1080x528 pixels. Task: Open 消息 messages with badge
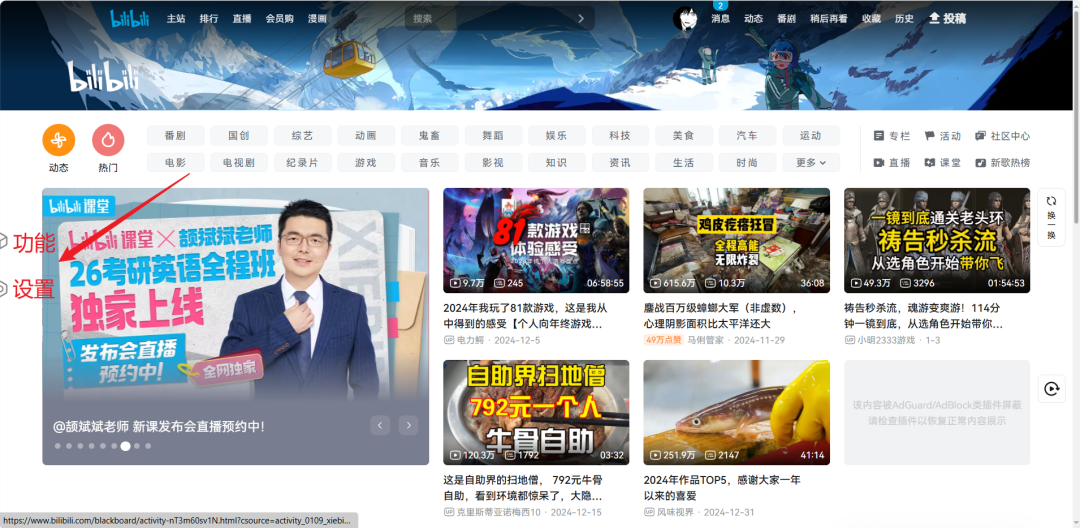pos(720,19)
